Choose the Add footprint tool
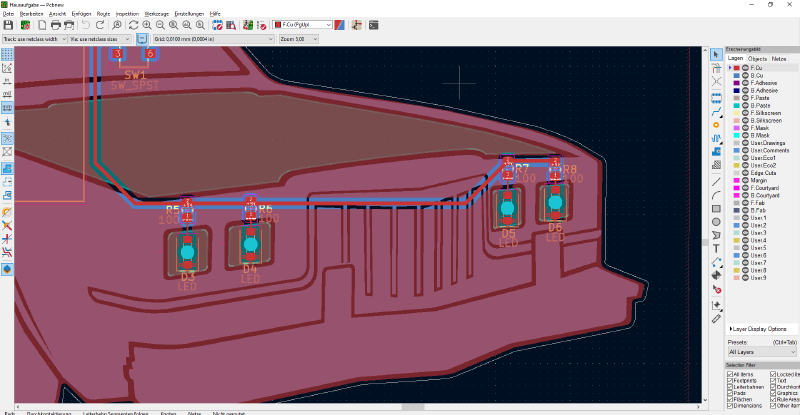 [x=716, y=97]
